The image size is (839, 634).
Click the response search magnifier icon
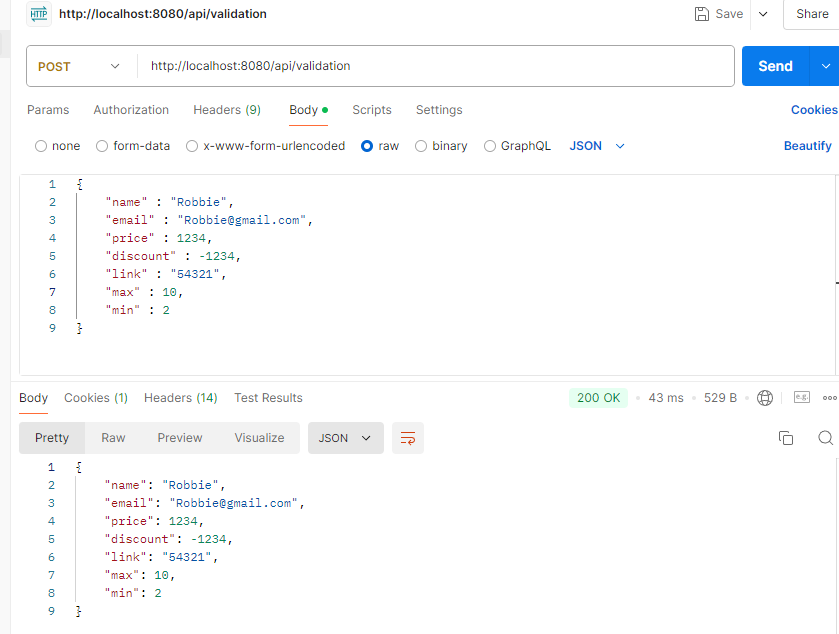[826, 438]
